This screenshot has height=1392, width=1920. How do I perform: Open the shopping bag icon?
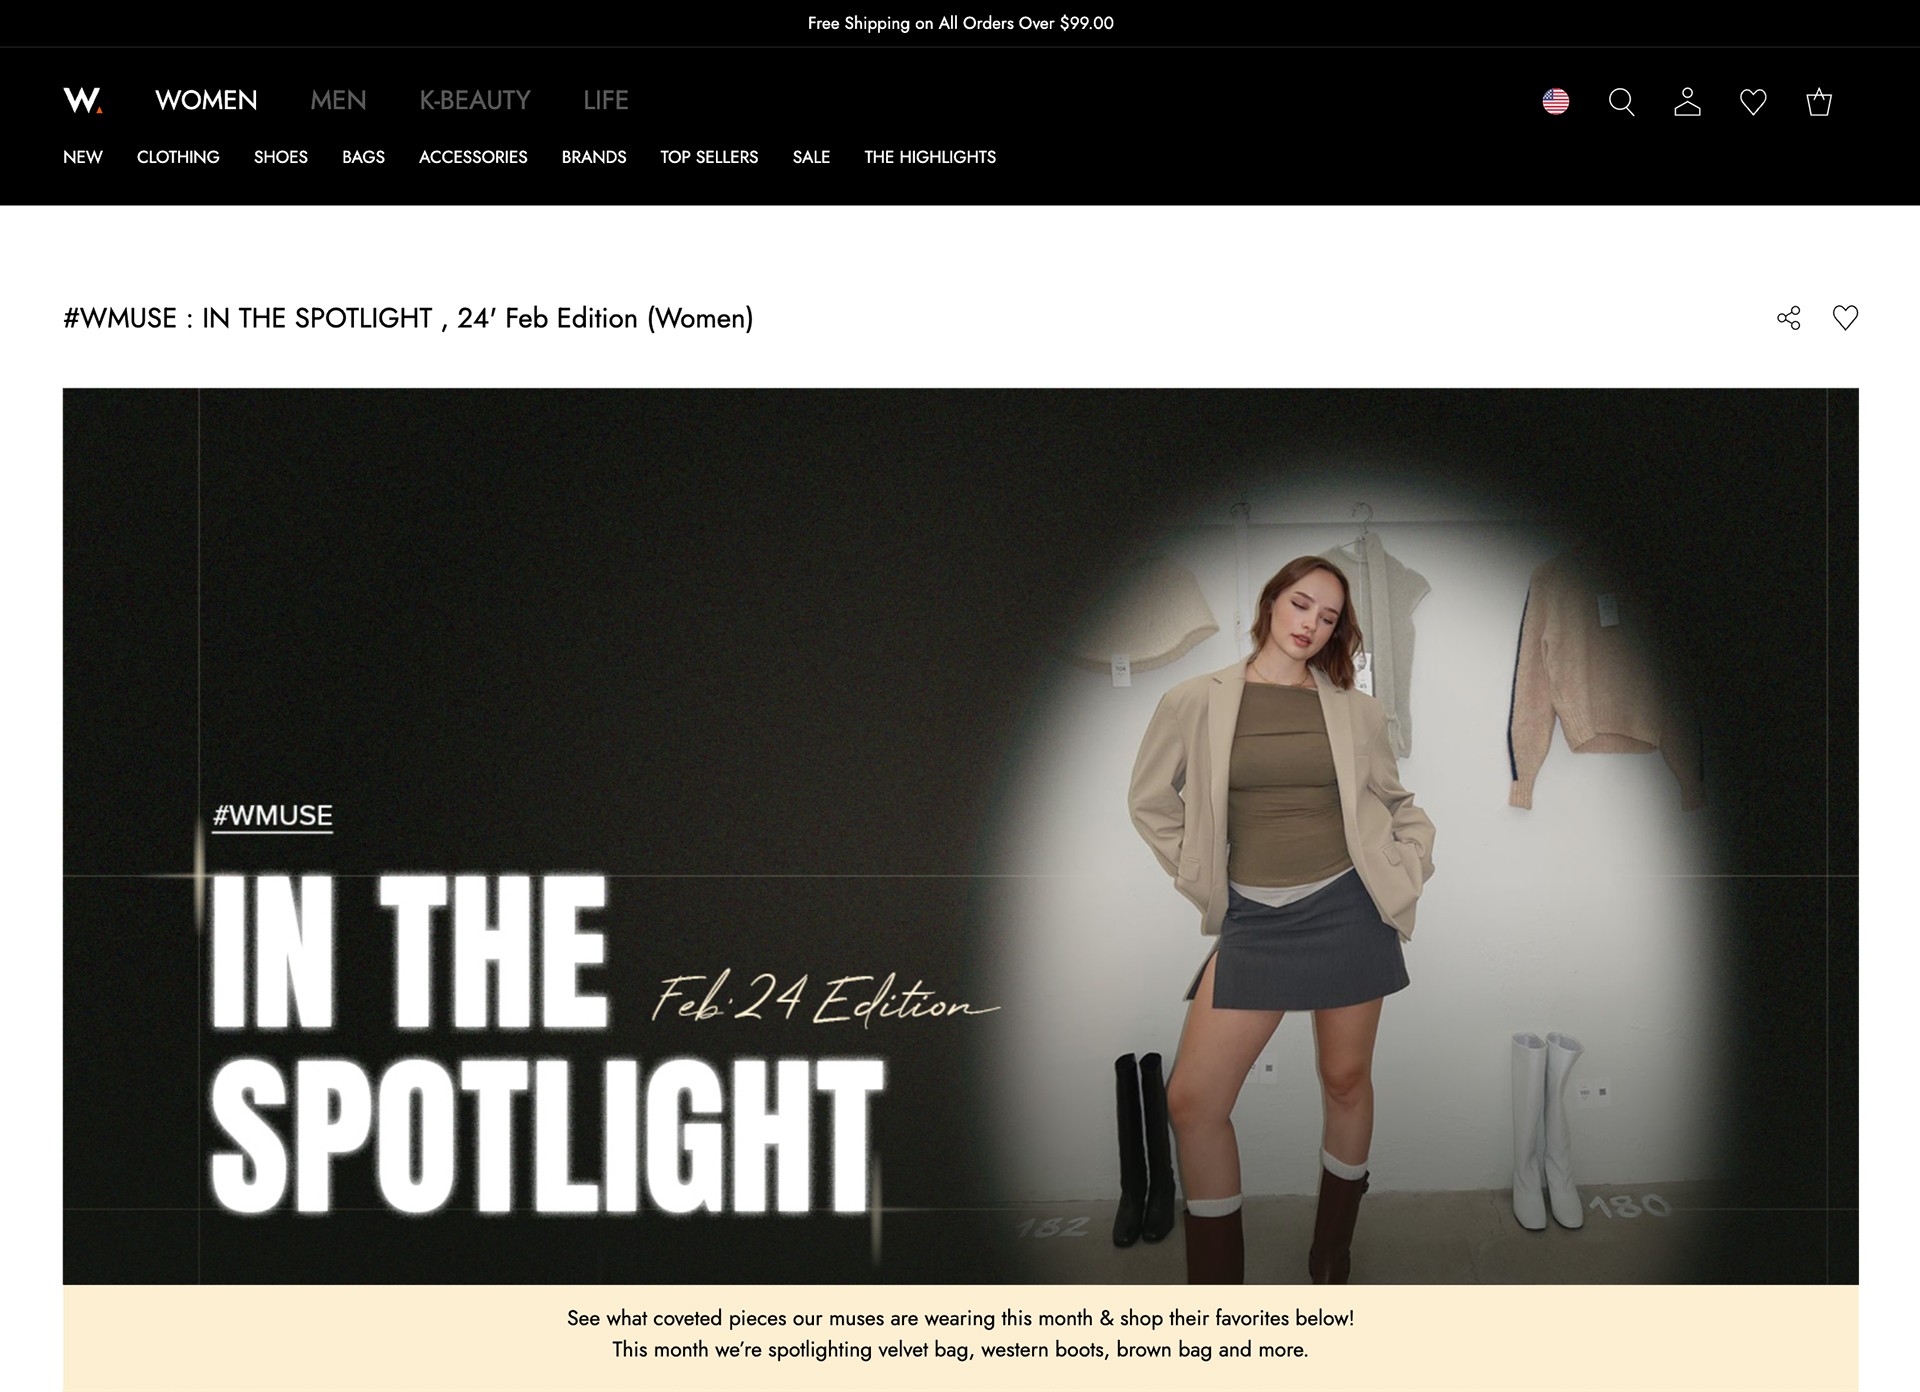tap(1819, 102)
